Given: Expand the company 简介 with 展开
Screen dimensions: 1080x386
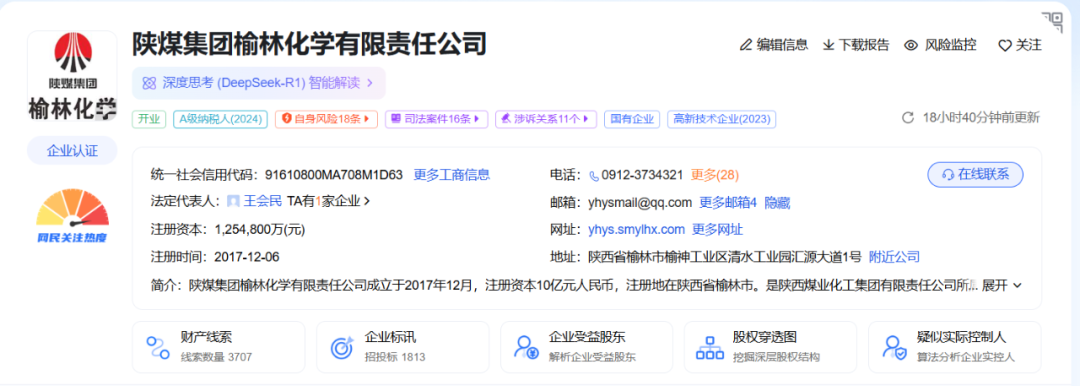Looking at the screenshot, I should 1002,285.
